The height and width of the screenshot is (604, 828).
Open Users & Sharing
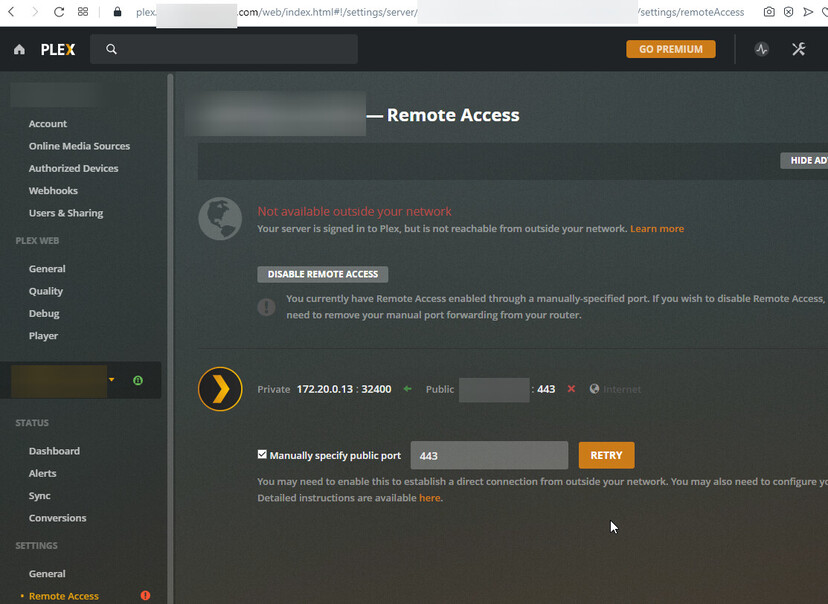pos(66,213)
